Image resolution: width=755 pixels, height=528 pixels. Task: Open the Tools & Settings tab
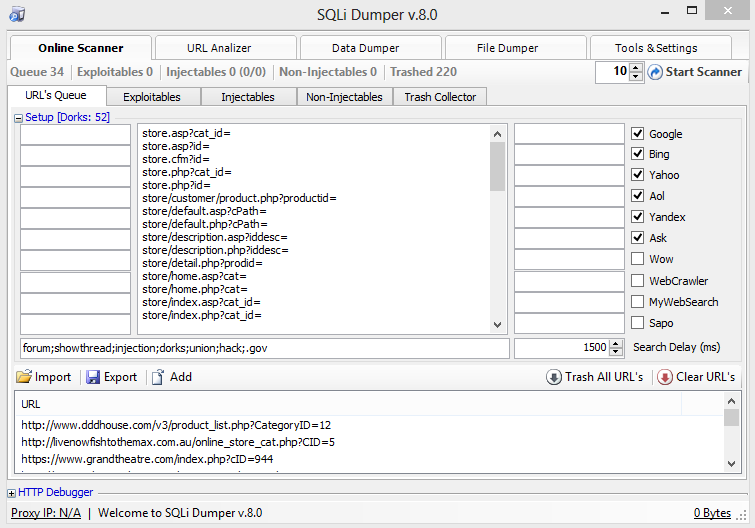point(661,48)
